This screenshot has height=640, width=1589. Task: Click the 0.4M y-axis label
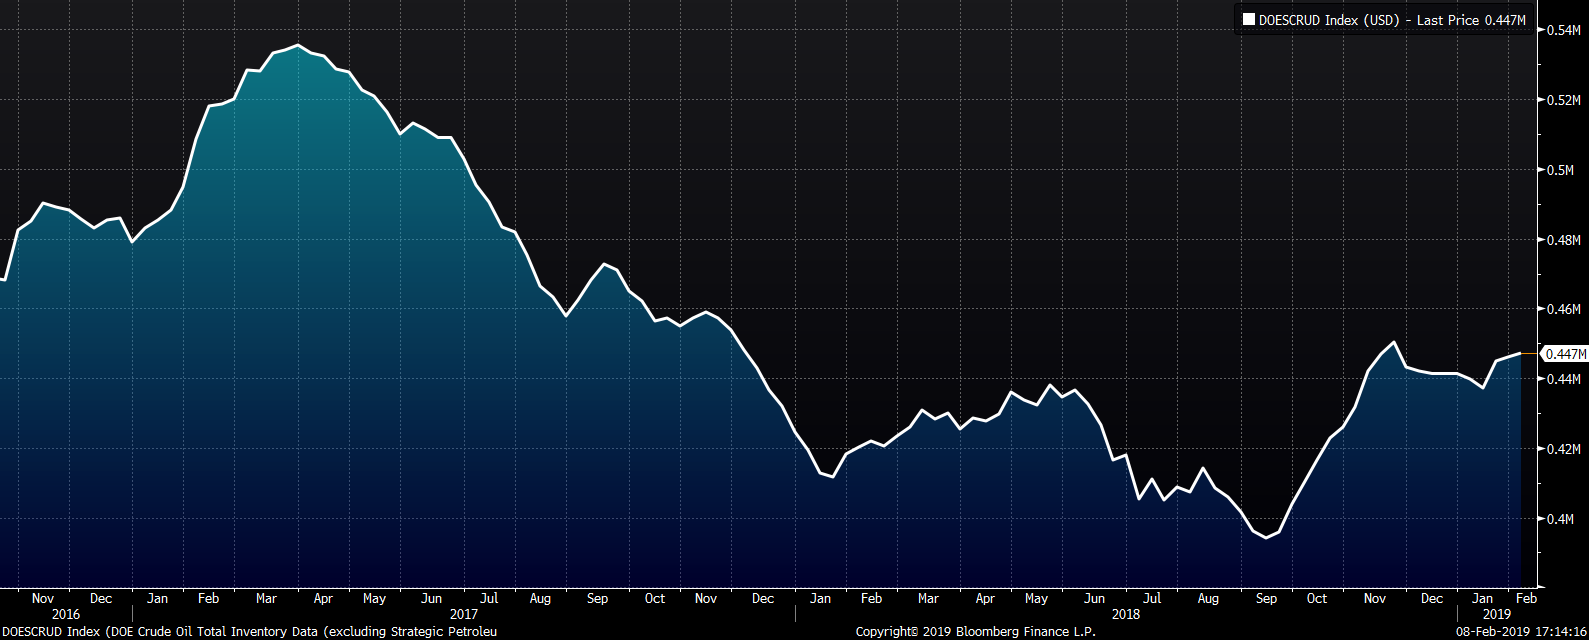[1560, 520]
